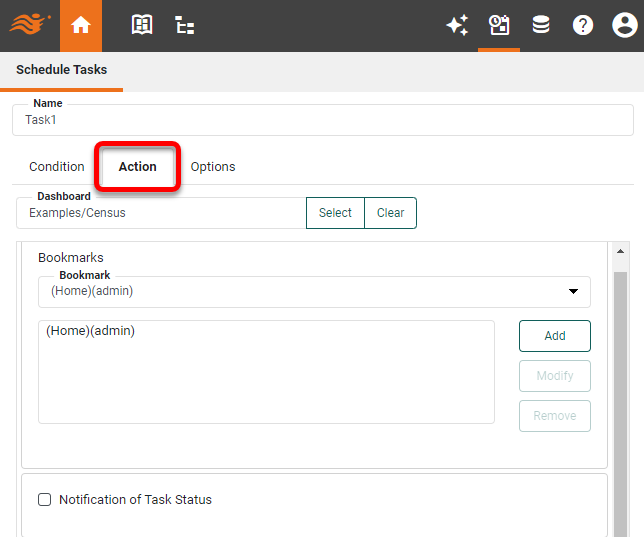The height and width of the screenshot is (537, 644).
Task: Click the Help question mark icon
Action: pyautogui.click(x=583, y=26)
